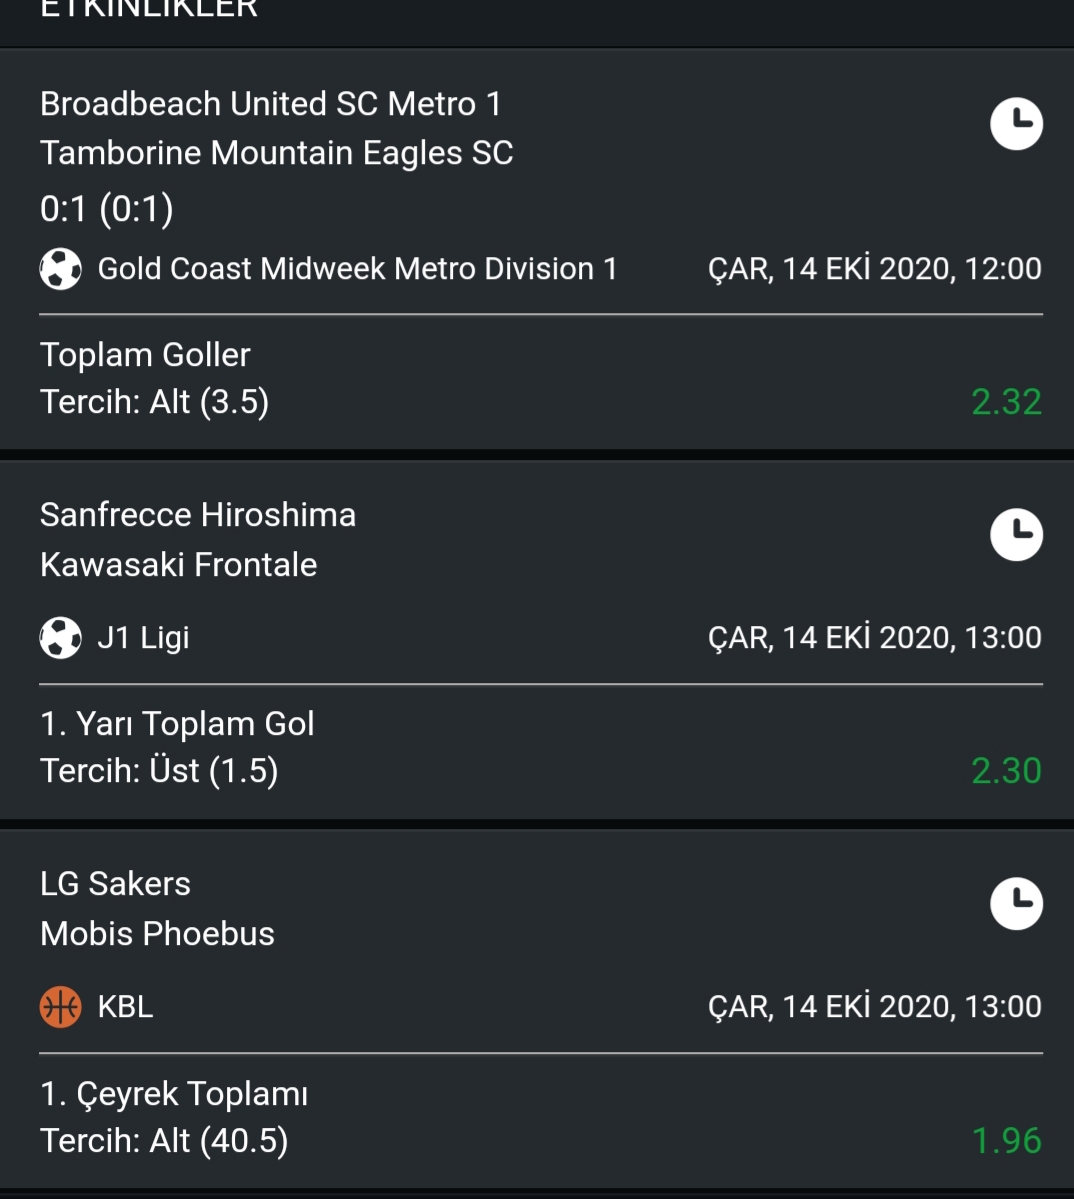Image resolution: width=1074 pixels, height=1199 pixels.
Task: Open LG Sakers team name
Action: (115, 884)
